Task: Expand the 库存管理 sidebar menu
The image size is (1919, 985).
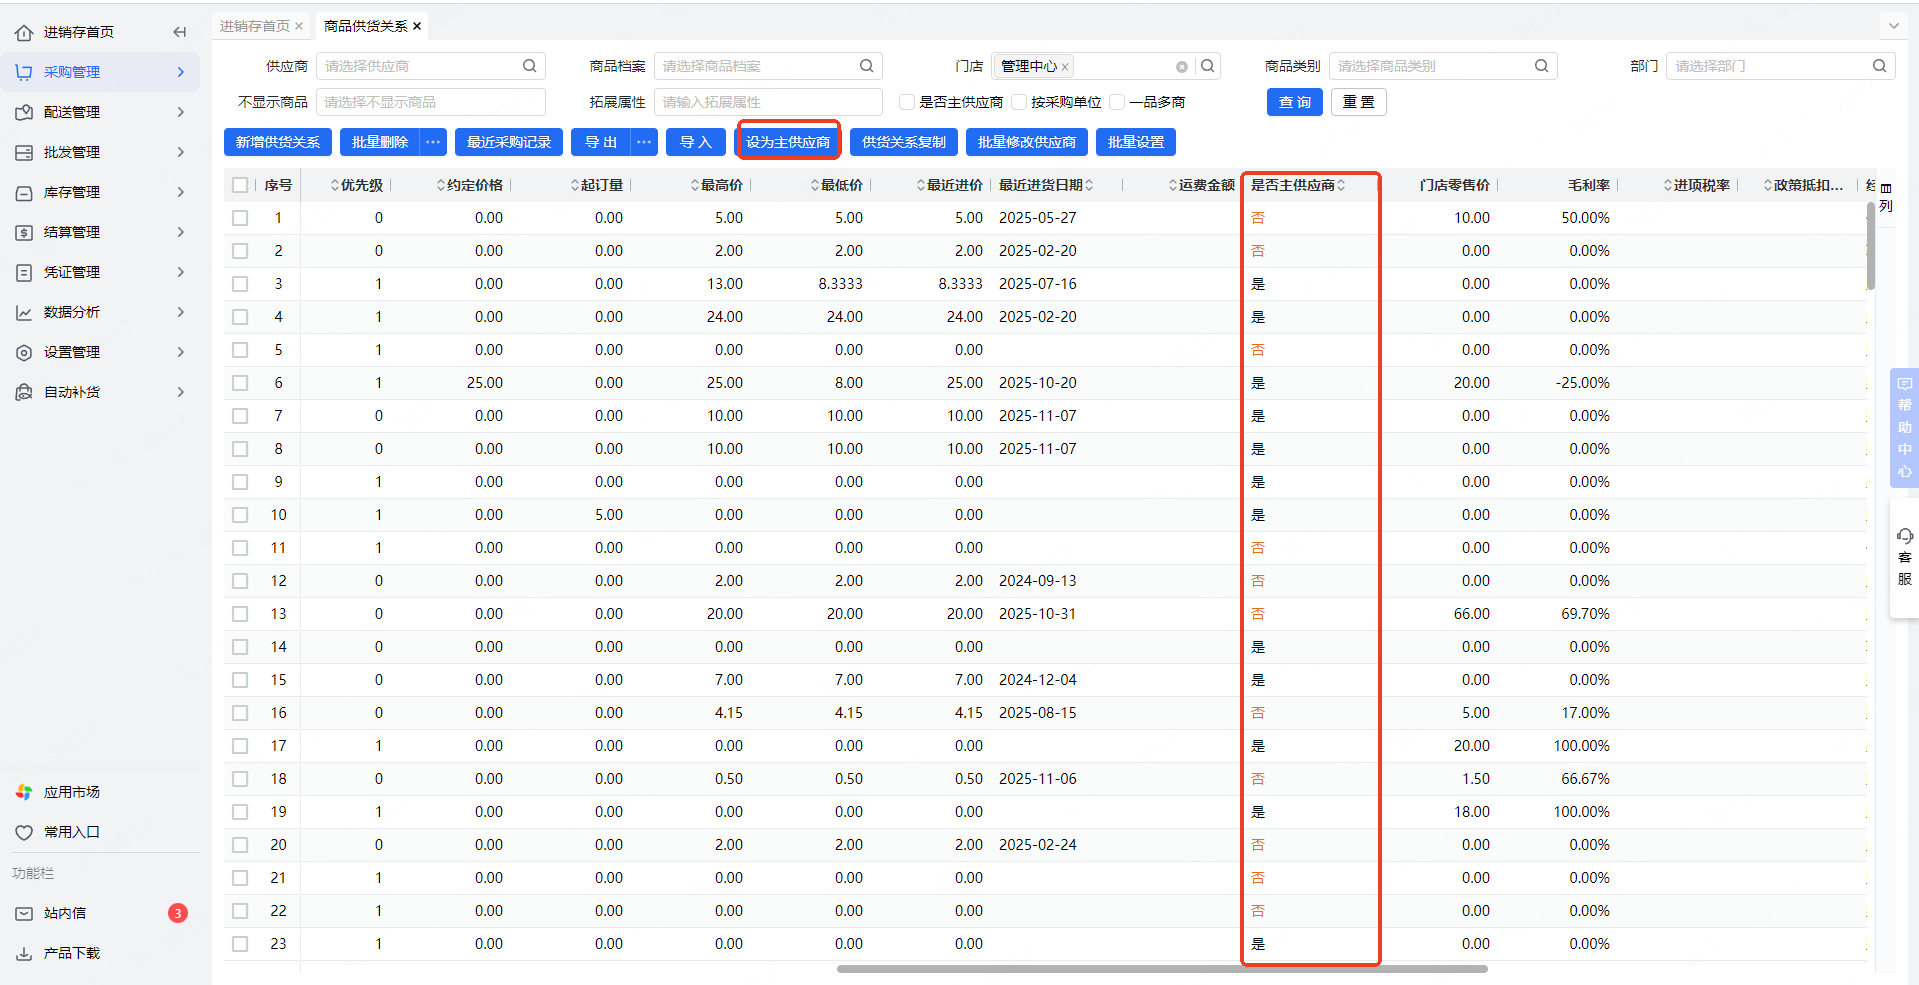Action: pyautogui.click(x=100, y=192)
